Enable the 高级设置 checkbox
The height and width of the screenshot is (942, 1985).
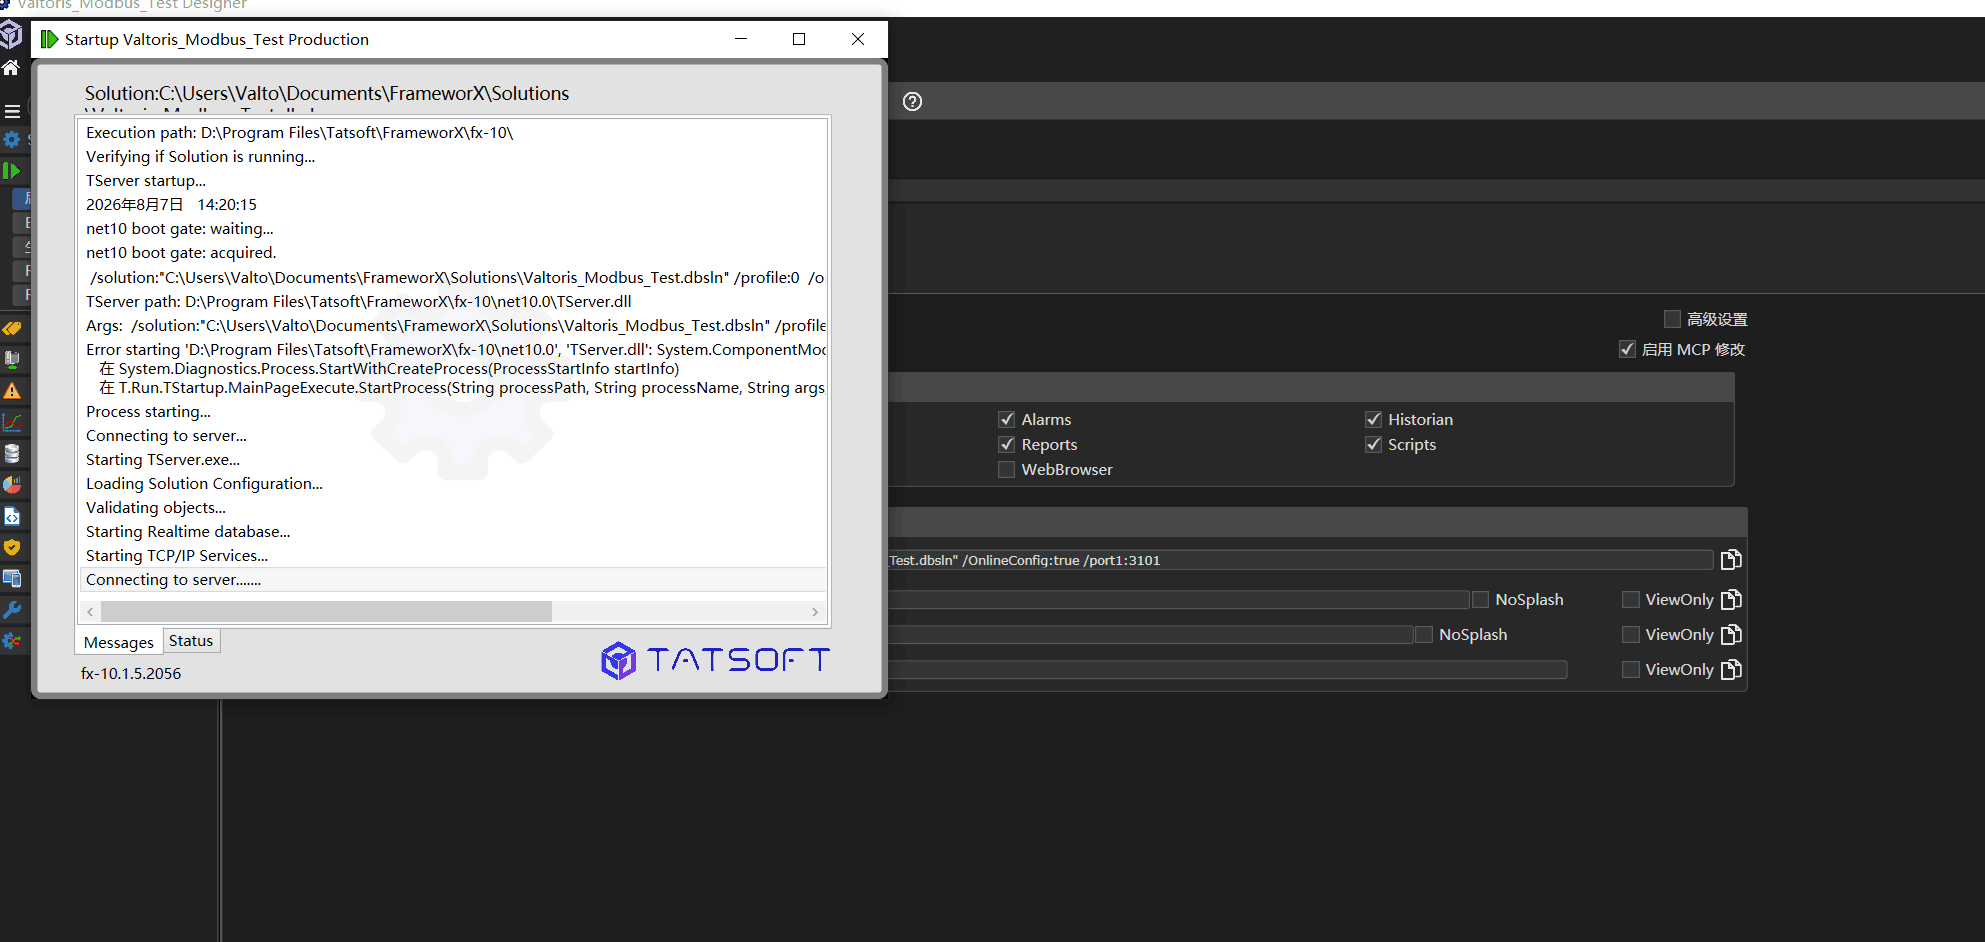[1672, 319]
